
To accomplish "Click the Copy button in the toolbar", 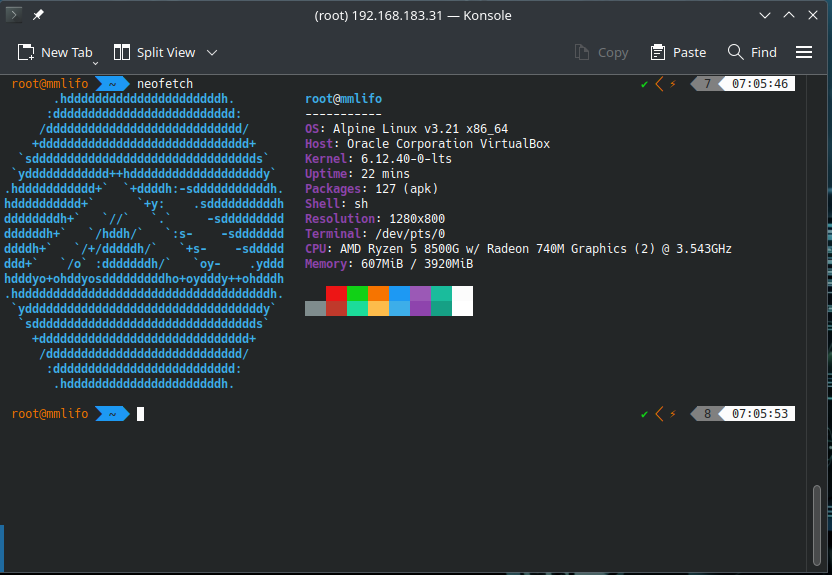I will (602, 52).
